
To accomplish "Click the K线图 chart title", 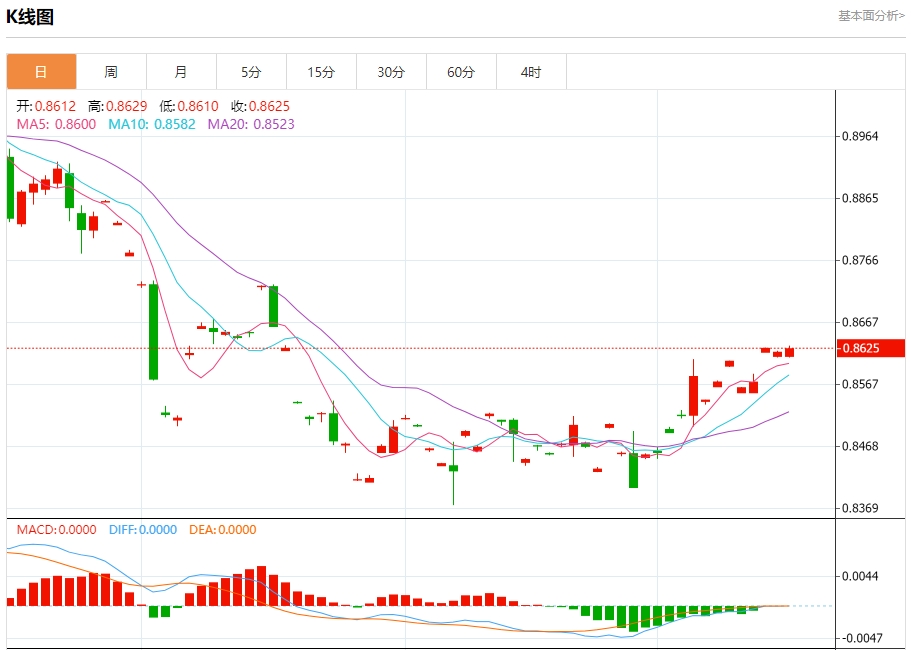I will 30,17.
